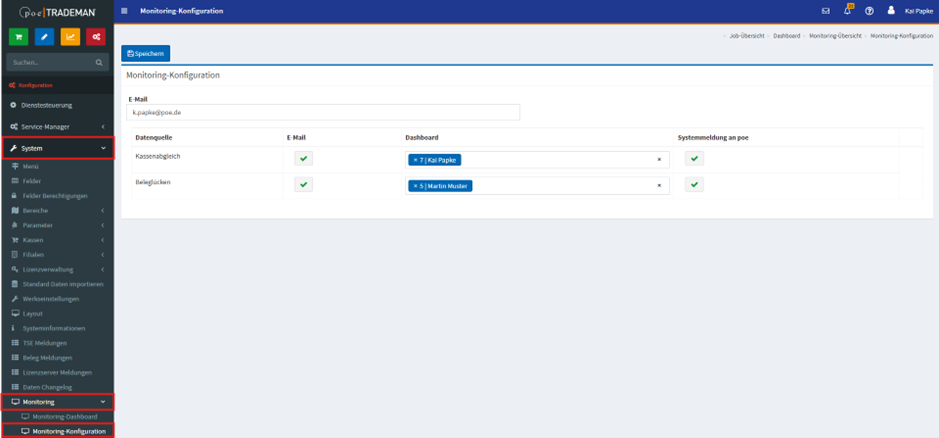Expand the Service-Manager menu

pos(57,127)
